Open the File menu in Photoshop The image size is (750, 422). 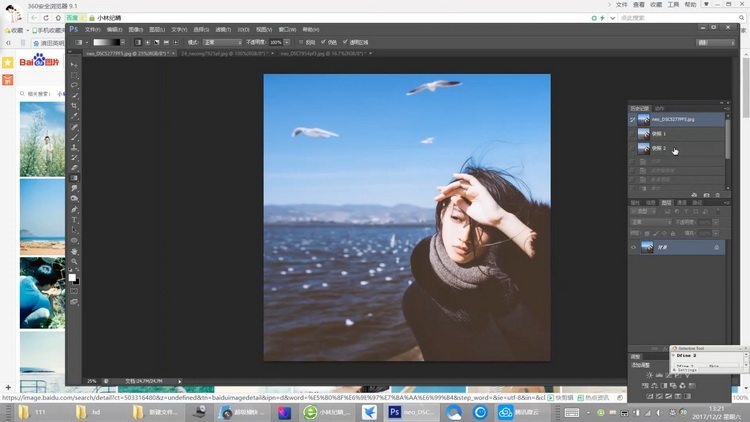pyautogui.click(x=92, y=30)
